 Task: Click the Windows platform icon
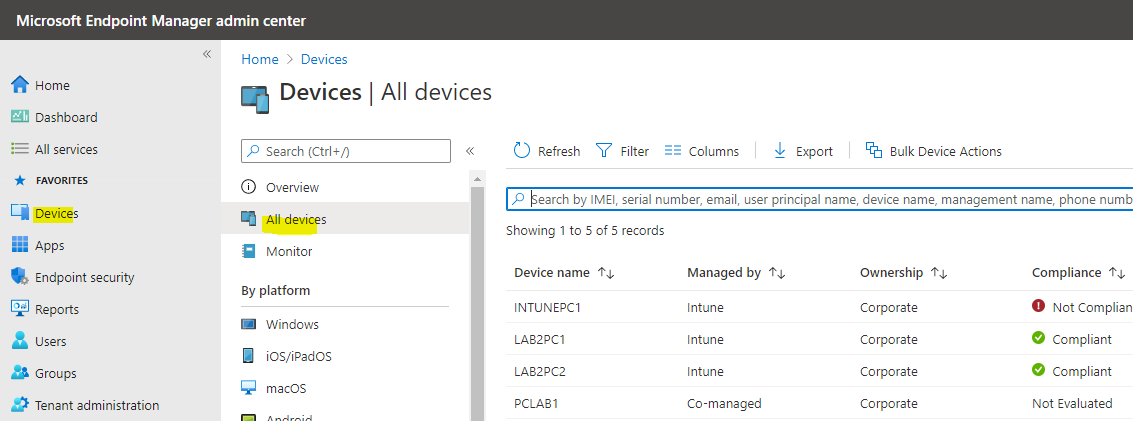coord(249,324)
